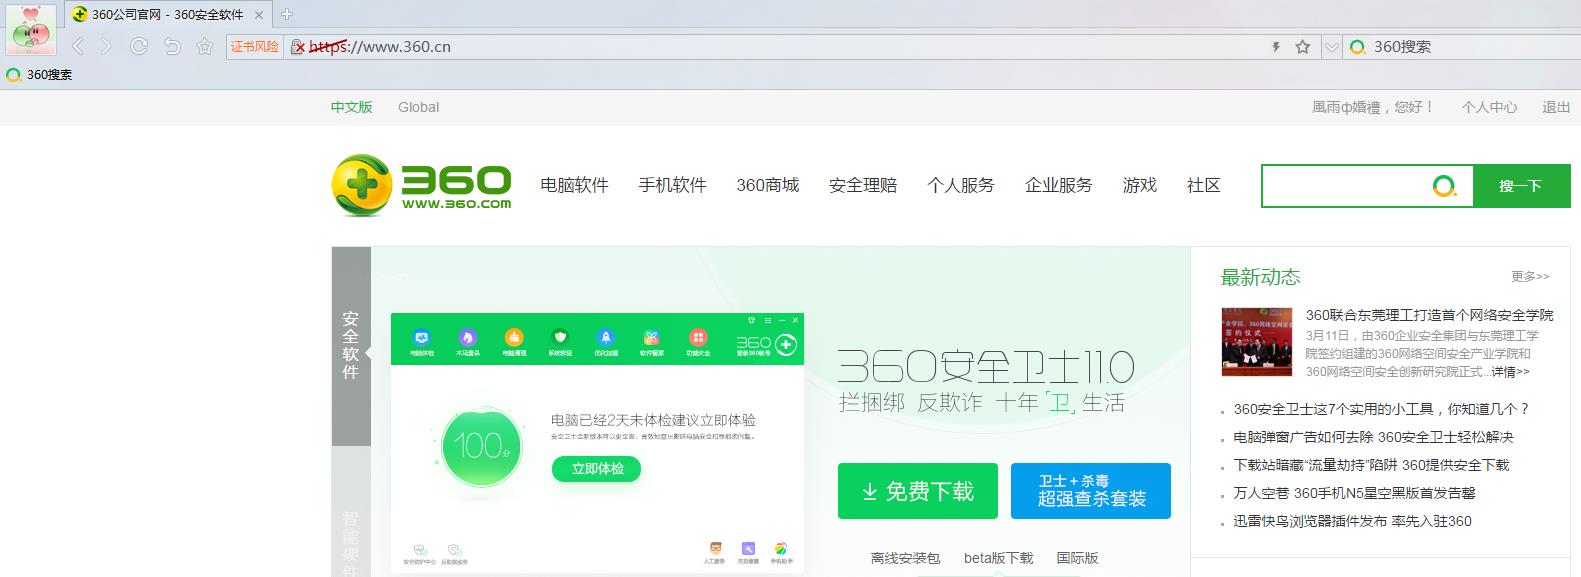Select the 国际版 tab
Image resolution: width=1581 pixels, height=577 pixels.
(1077, 558)
